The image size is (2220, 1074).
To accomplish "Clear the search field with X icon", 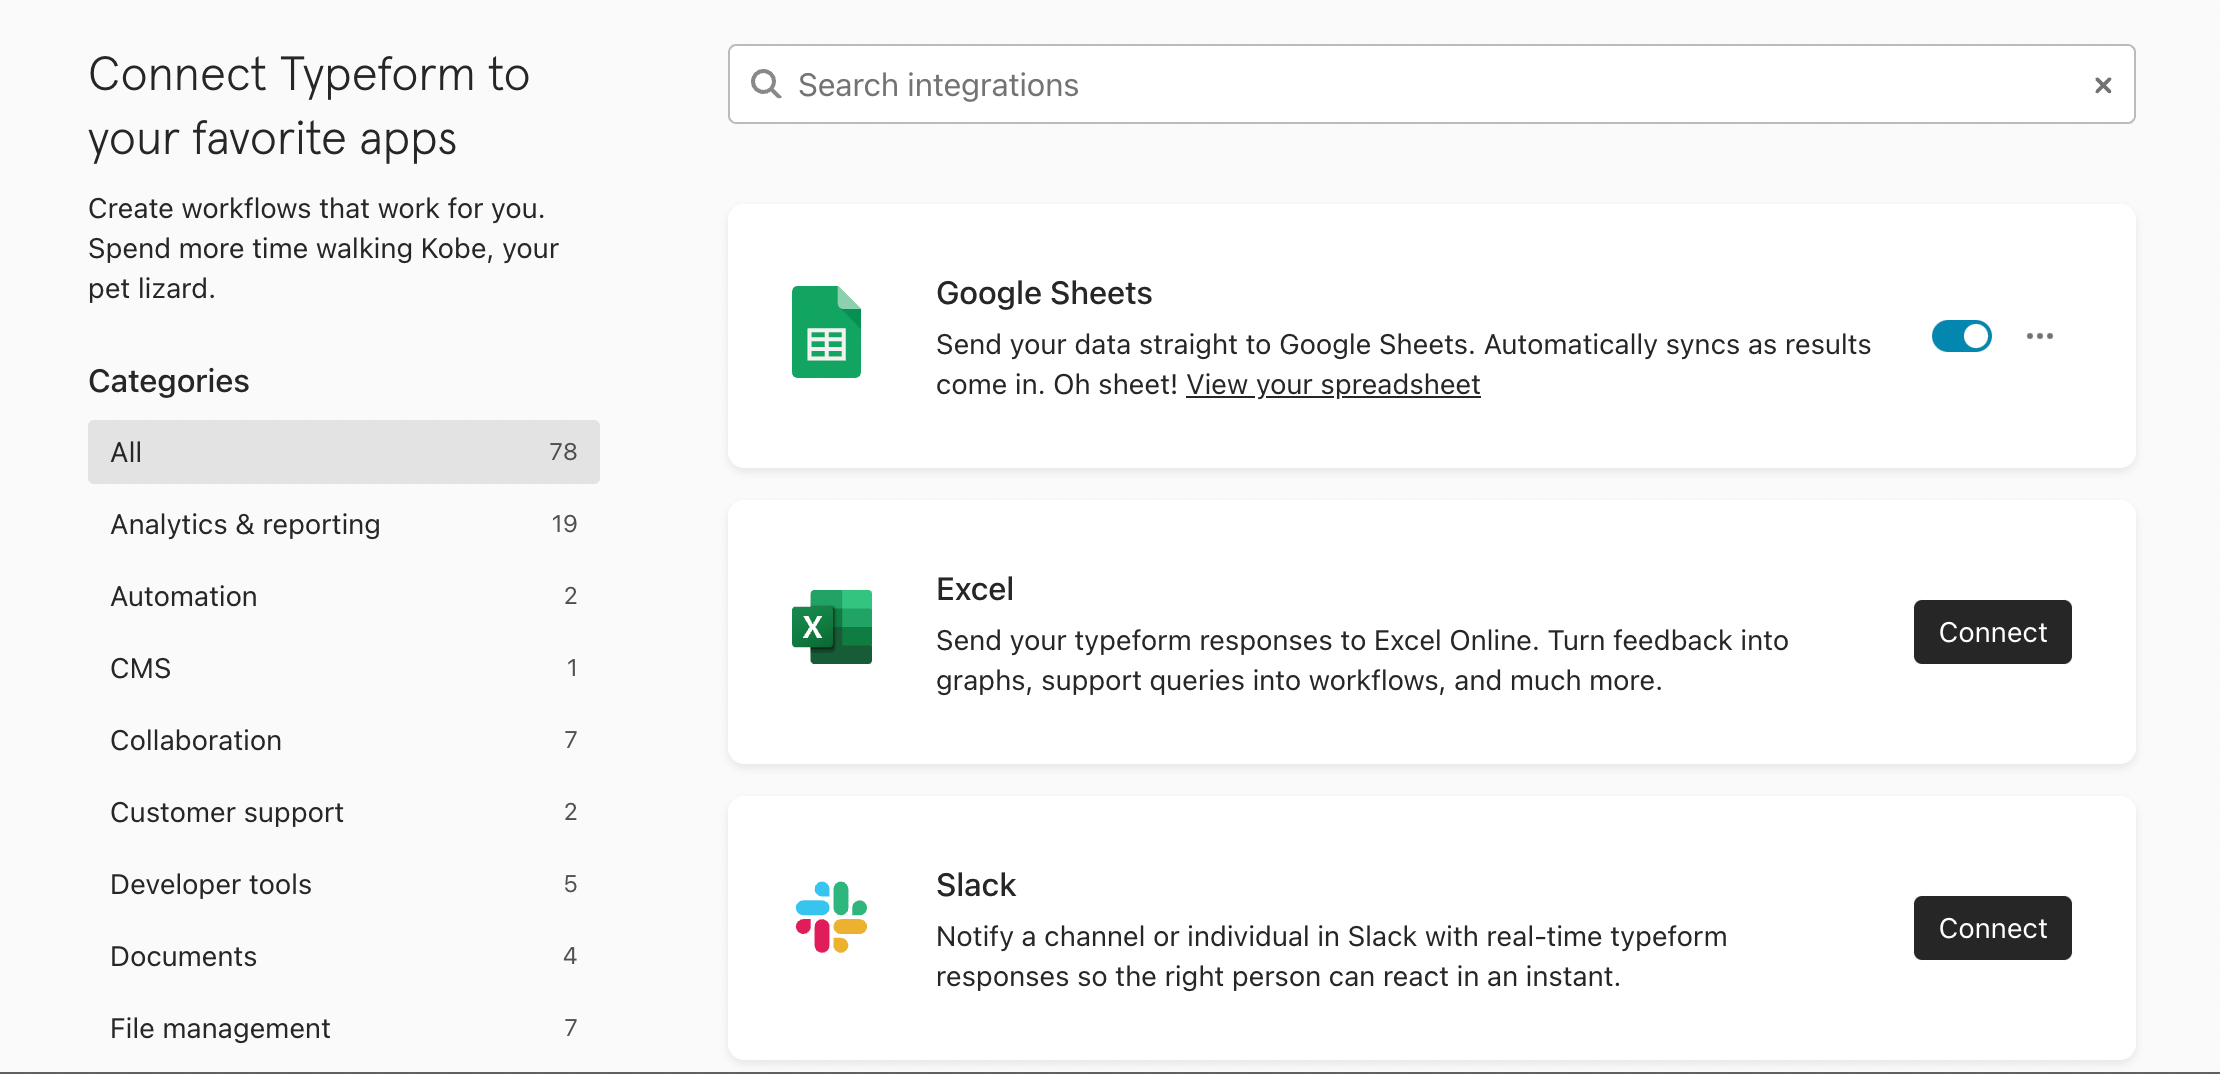I will point(2102,86).
